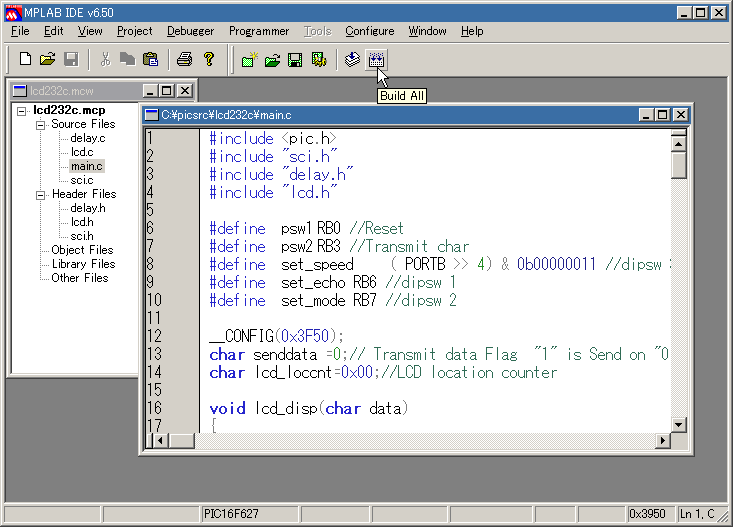Select delay.h in Header Files
This screenshot has width=733, height=527.
pos(88,208)
